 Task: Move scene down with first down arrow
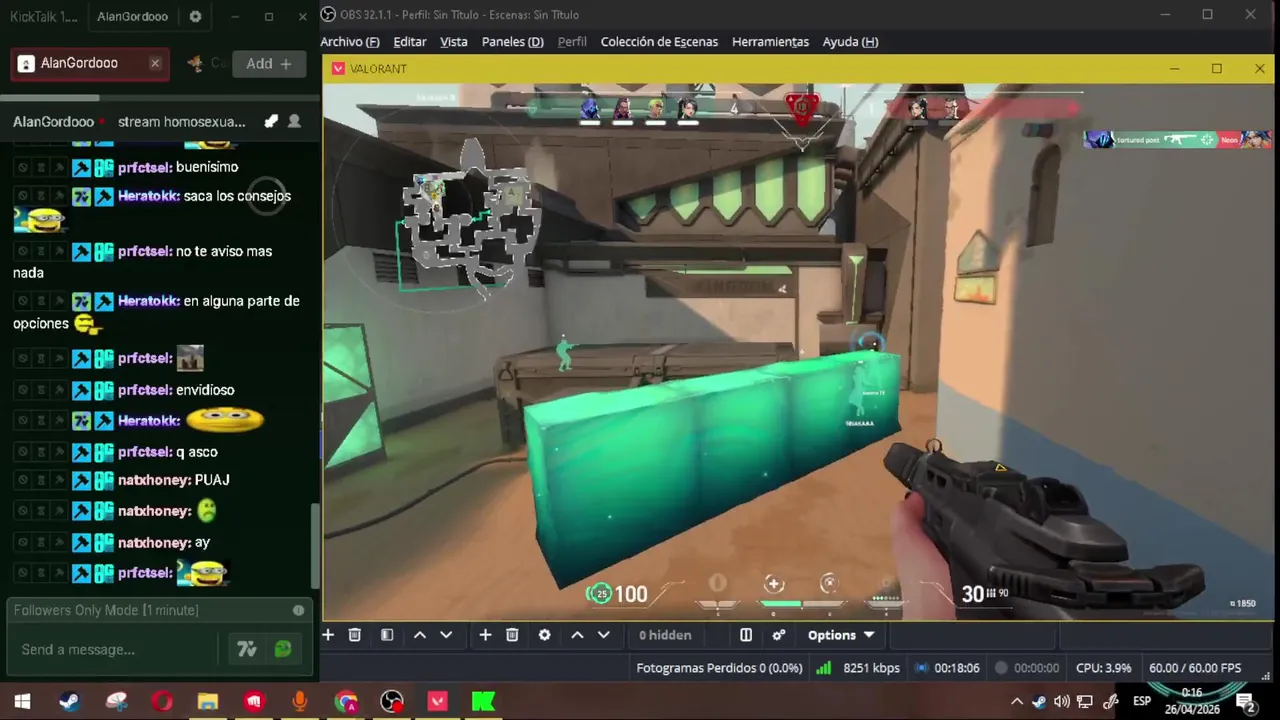(x=446, y=635)
